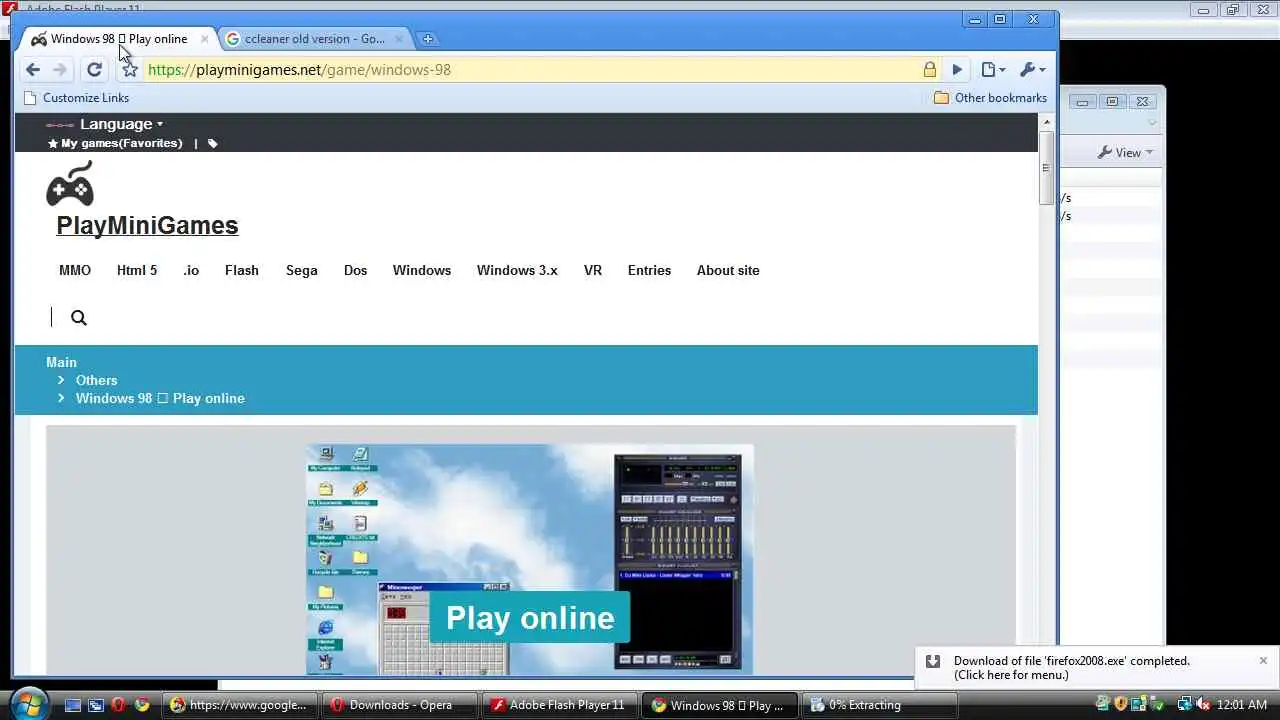This screenshot has width=1280, height=720.
Task: Click the 'Windows 98 Play online' breadcrumb
Action: tap(160, 398)
